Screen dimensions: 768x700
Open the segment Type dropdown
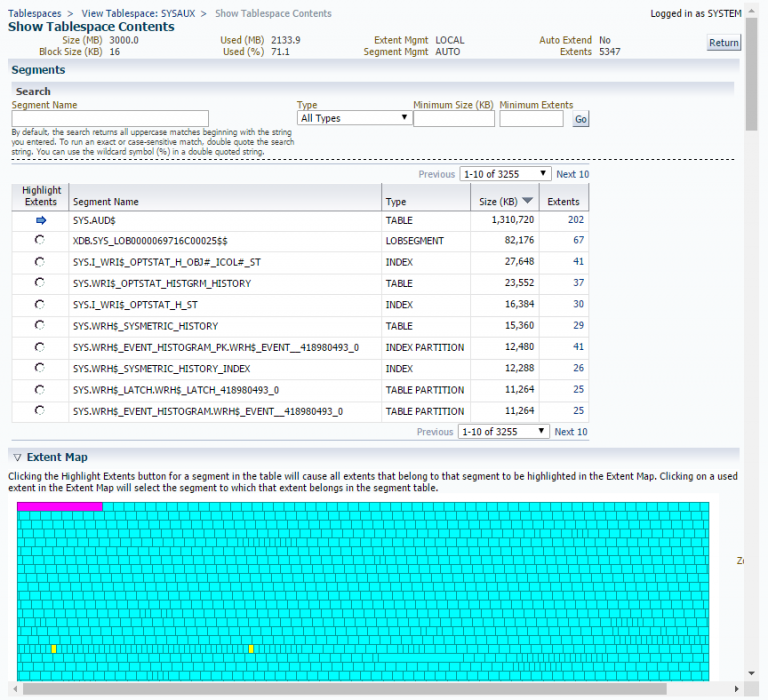(x=355, y=118)
